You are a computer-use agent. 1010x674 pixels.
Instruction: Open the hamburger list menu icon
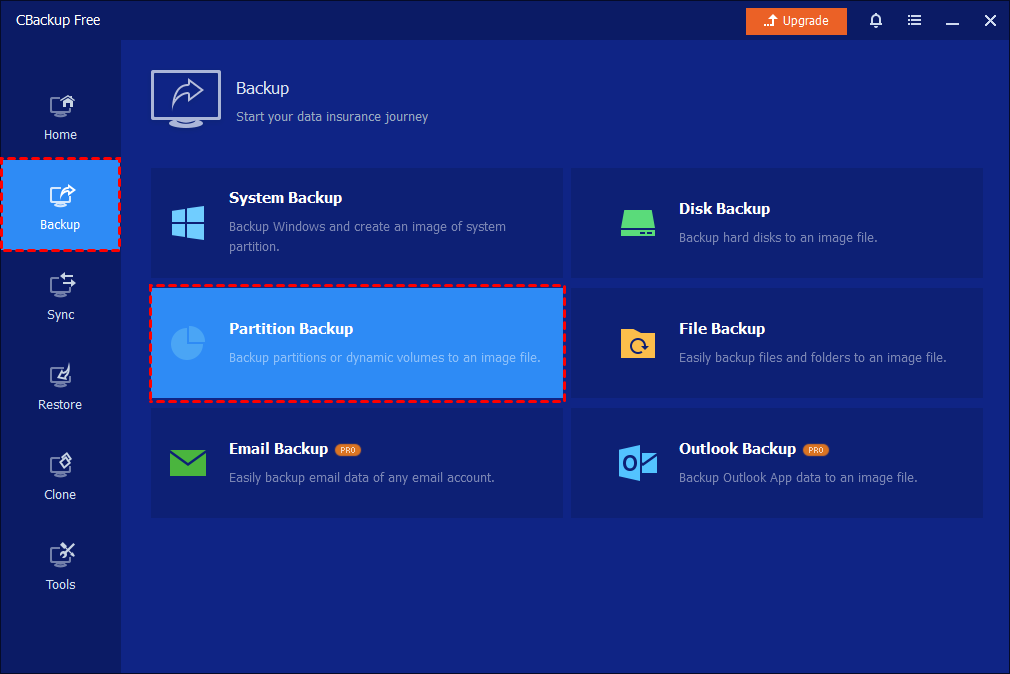click(914, 20)
